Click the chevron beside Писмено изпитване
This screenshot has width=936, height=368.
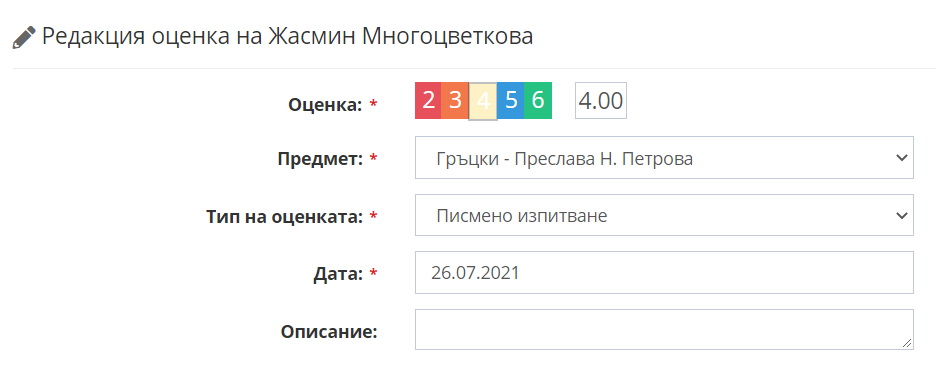click(901, 215)
